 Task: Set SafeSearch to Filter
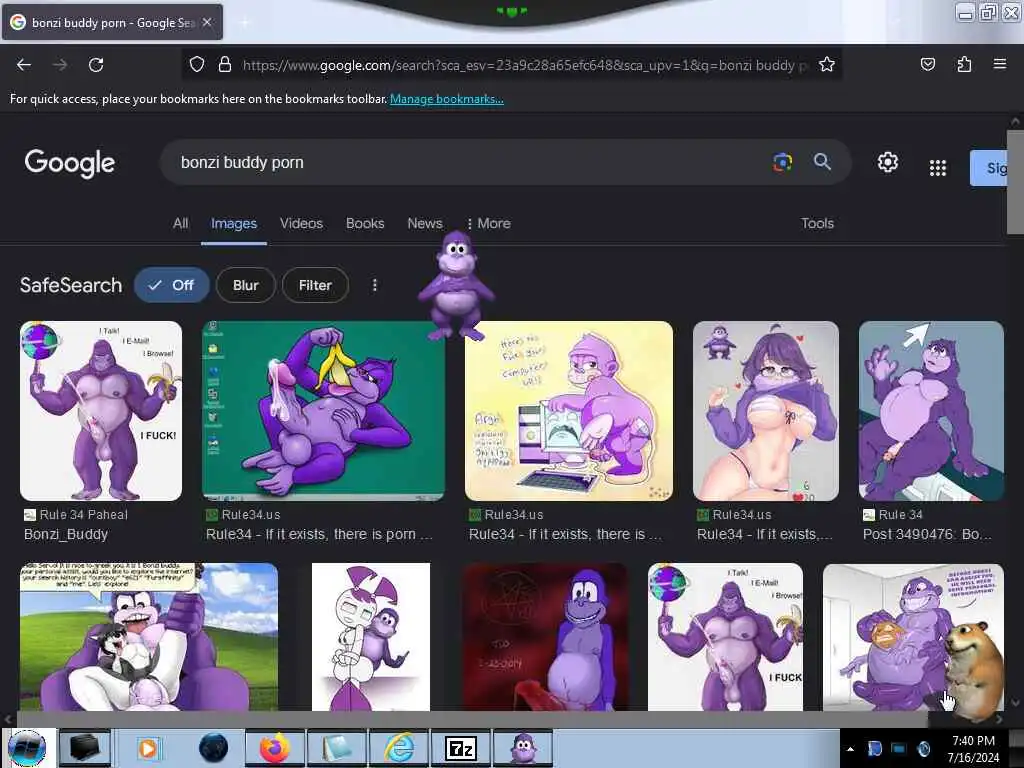[315, 285]
